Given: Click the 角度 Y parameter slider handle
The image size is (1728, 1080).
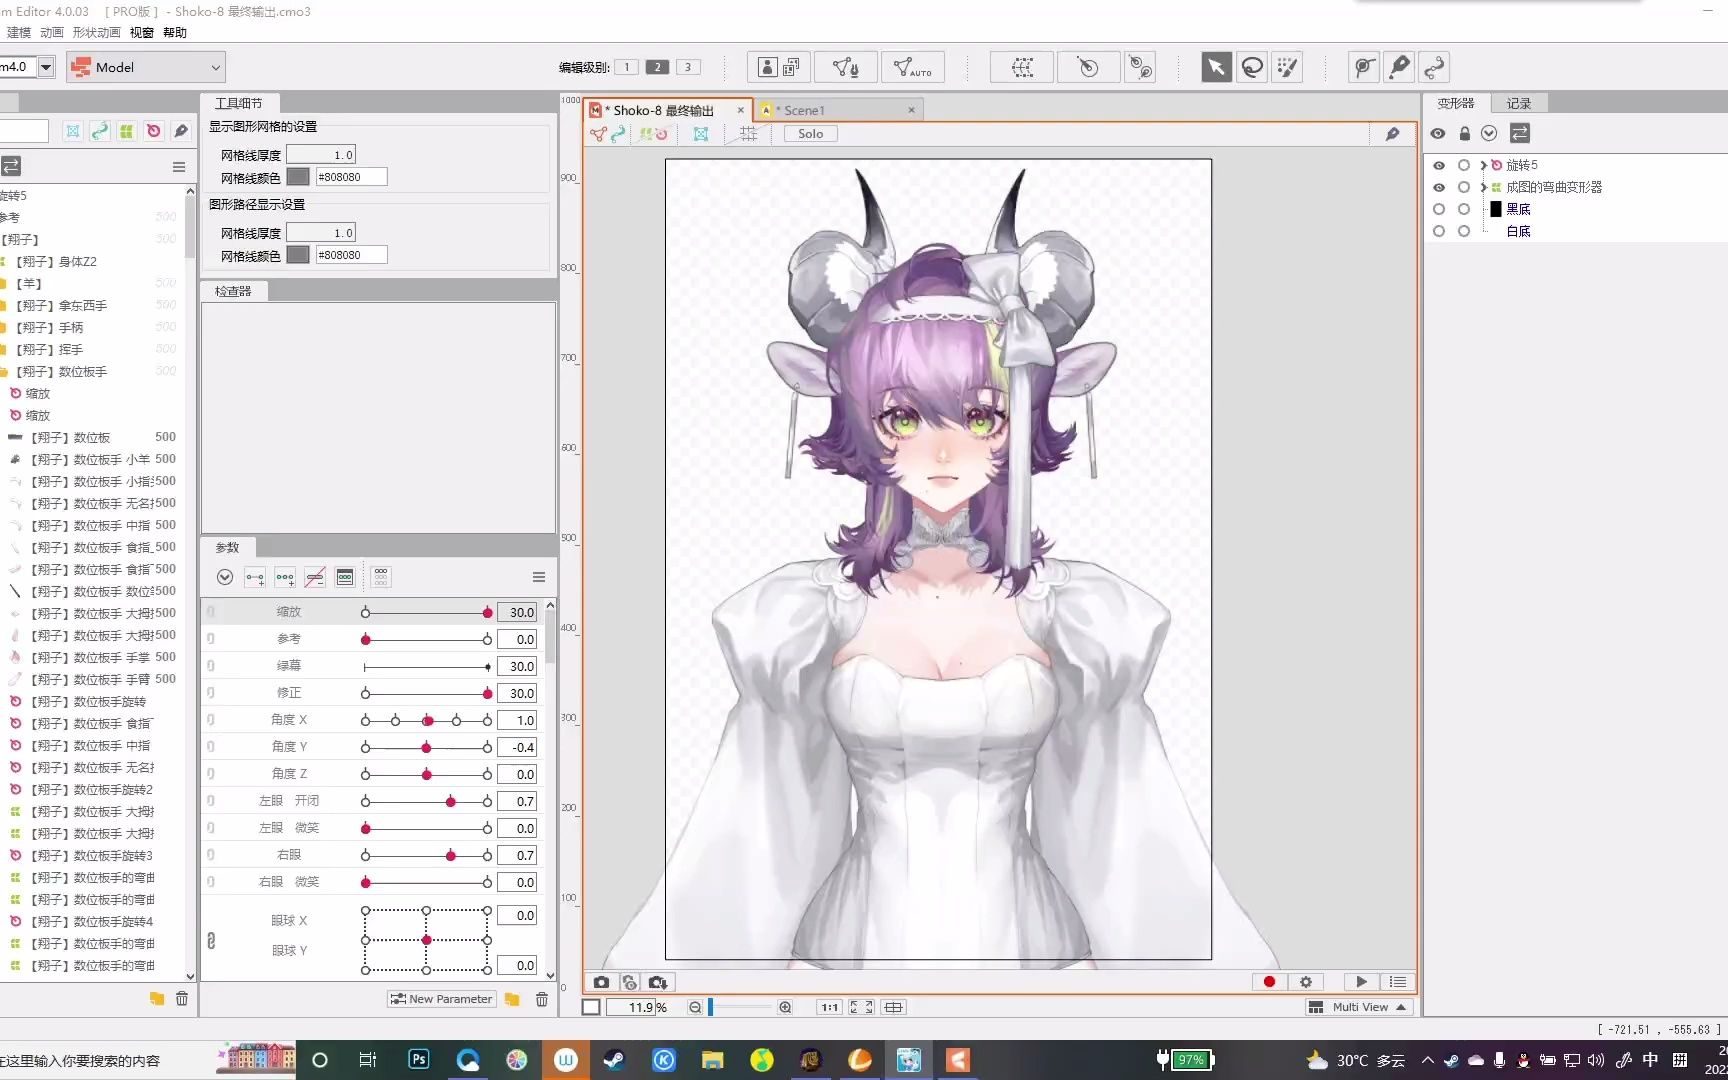Looking at the screenshot, I should coord(427,747).
